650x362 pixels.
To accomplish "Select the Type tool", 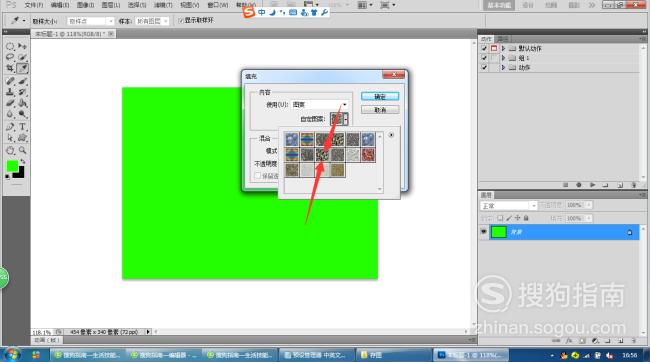I will pyautogui.click(x=22, y=127).
